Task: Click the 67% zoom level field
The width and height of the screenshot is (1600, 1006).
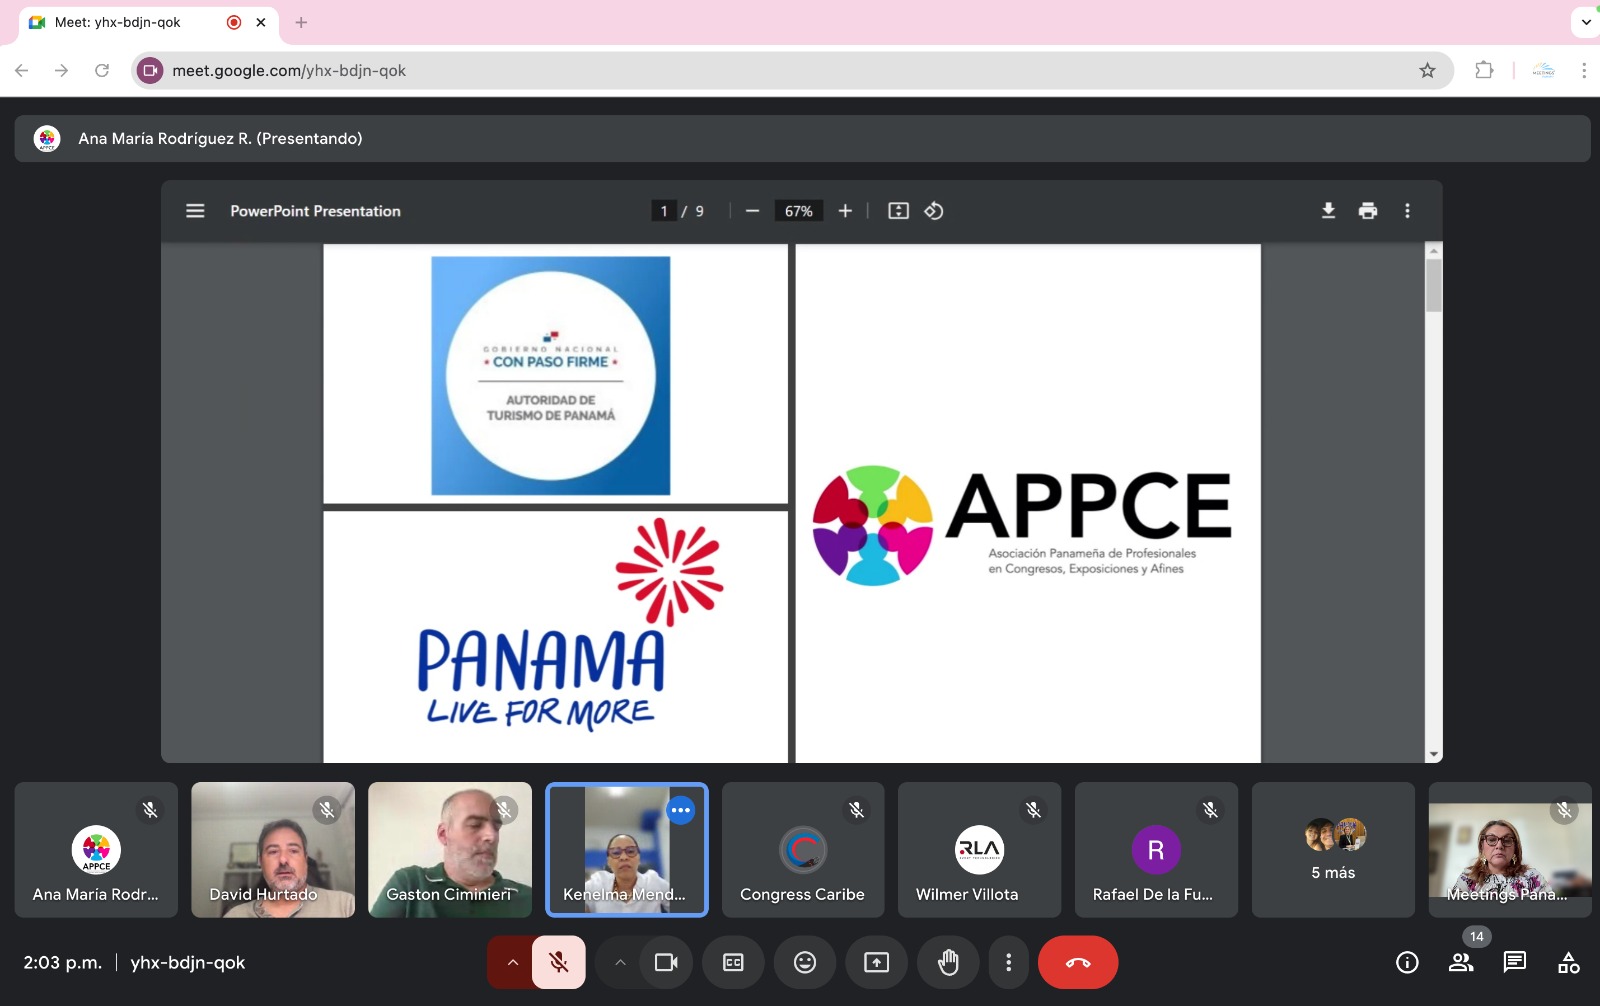Action: (x=799, y=211)
